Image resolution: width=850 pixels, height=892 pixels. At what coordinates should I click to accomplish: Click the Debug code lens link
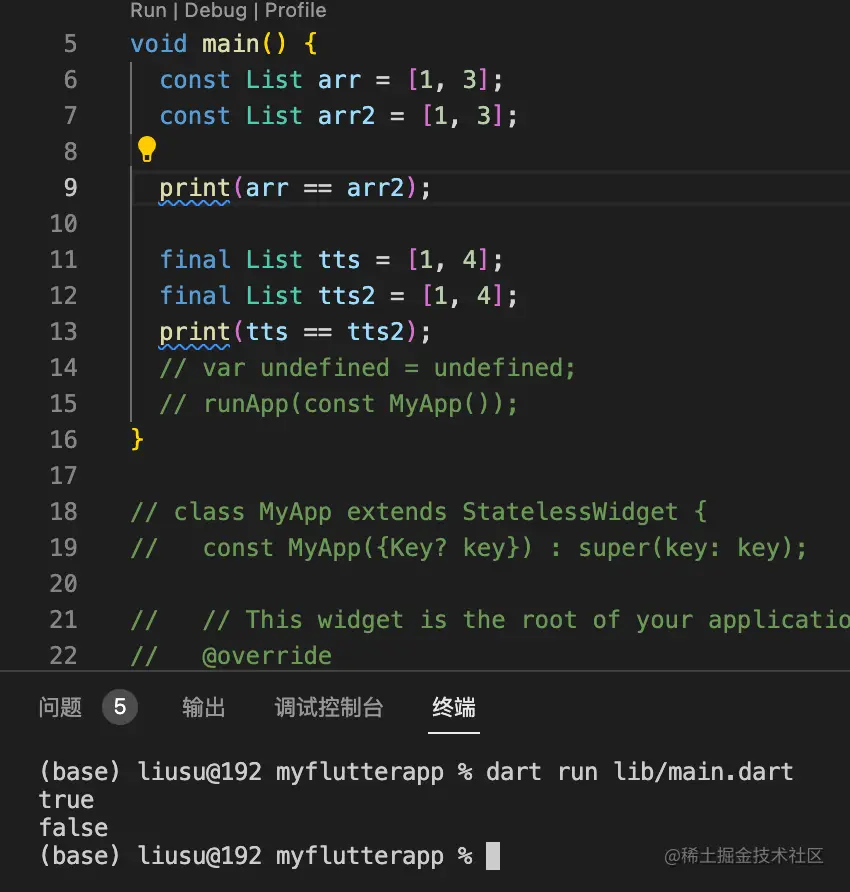[x=216, y=10]
